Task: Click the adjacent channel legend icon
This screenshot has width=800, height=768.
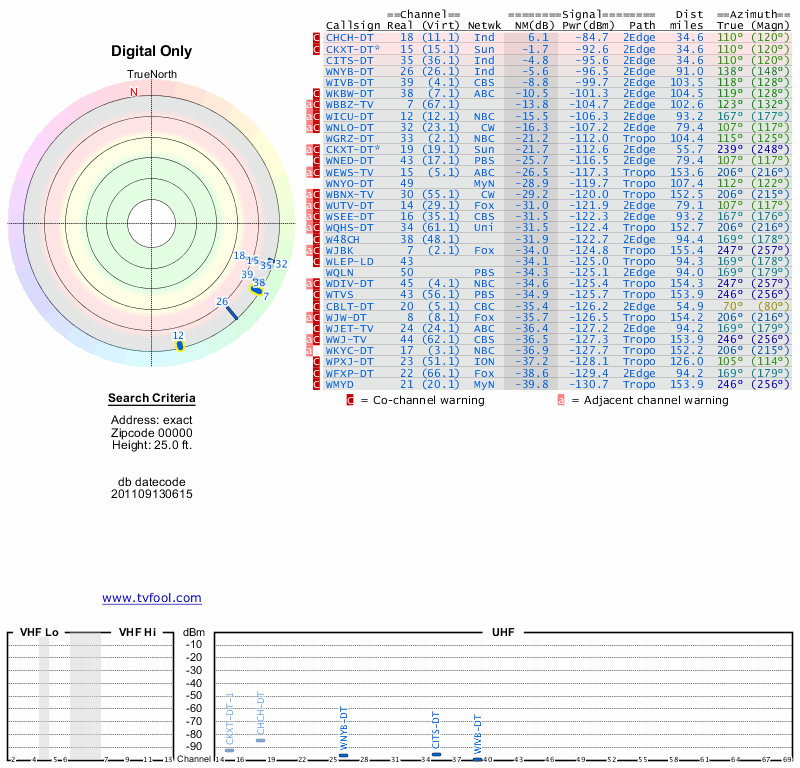Action: [561, 400]
